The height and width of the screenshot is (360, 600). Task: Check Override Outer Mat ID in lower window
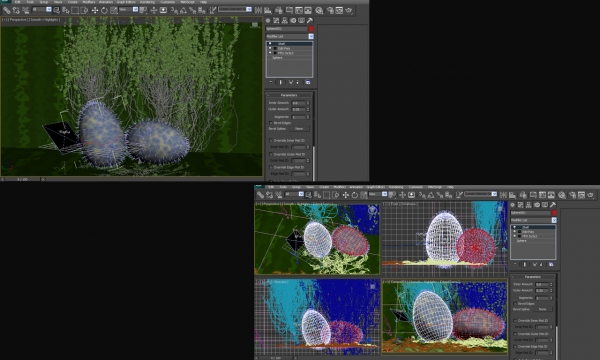click(515, 334)
